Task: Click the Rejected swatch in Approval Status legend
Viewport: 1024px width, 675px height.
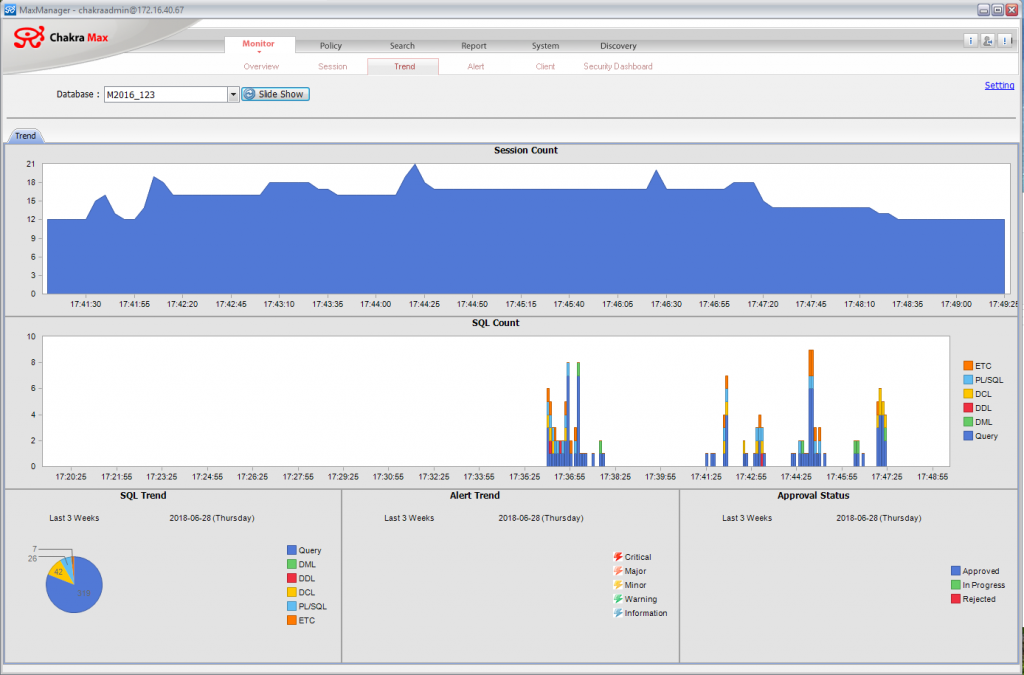Action: (x=955, y=599)
